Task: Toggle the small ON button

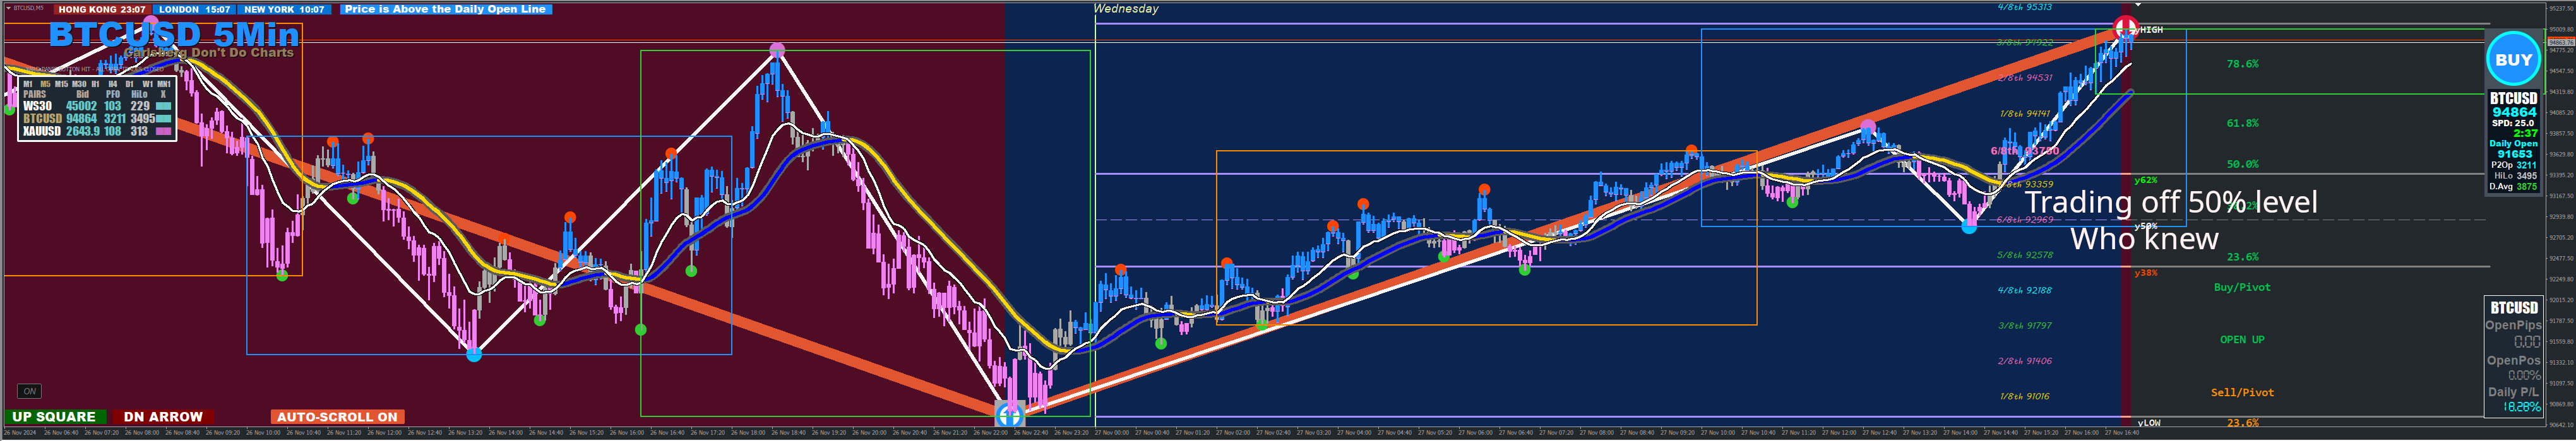Action: click(x=29, y=391)
